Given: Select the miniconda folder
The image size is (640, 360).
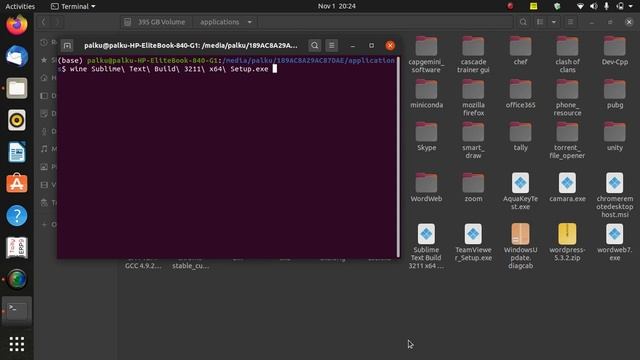Looking at the screenshot, I should point(426,93).
